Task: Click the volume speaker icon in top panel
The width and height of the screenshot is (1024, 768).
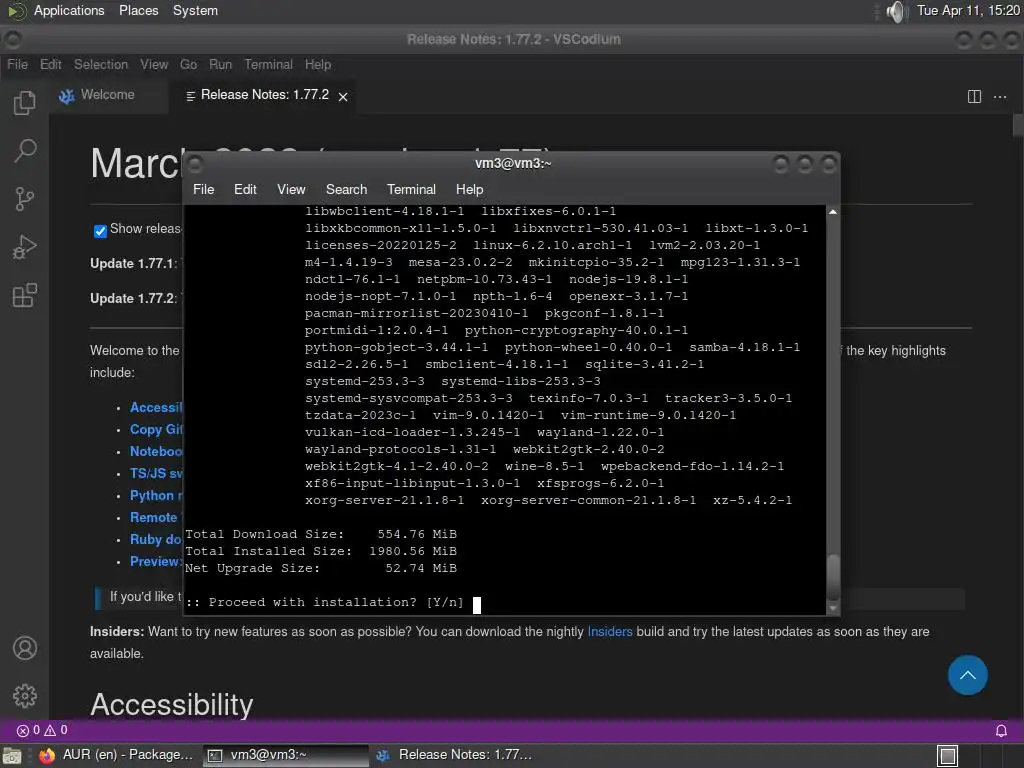Action: tap(897, 11)
